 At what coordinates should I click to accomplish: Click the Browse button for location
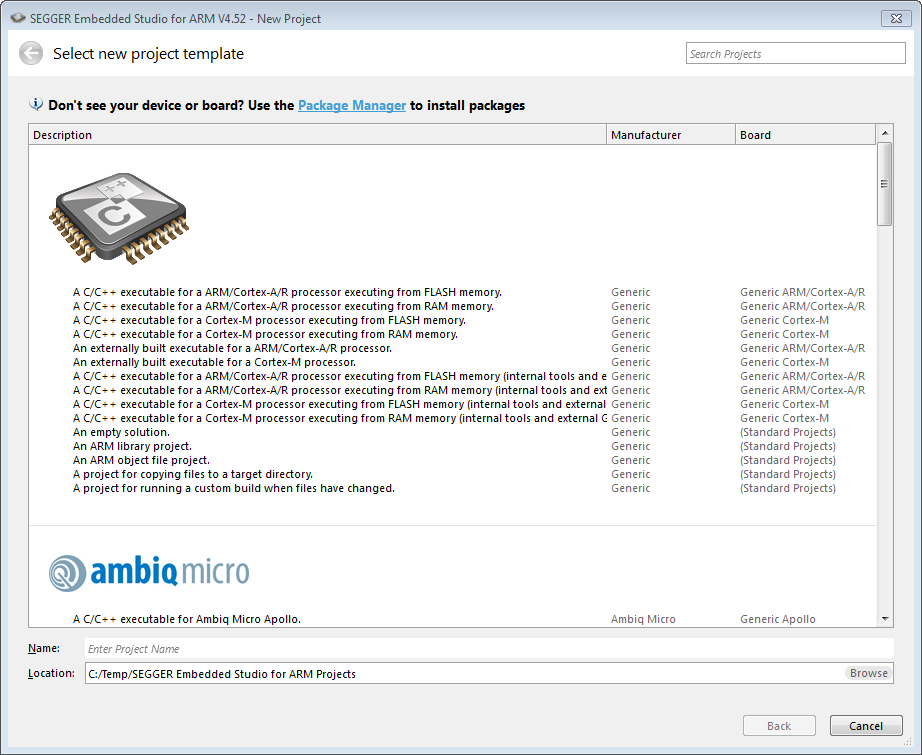click(868, 673)
